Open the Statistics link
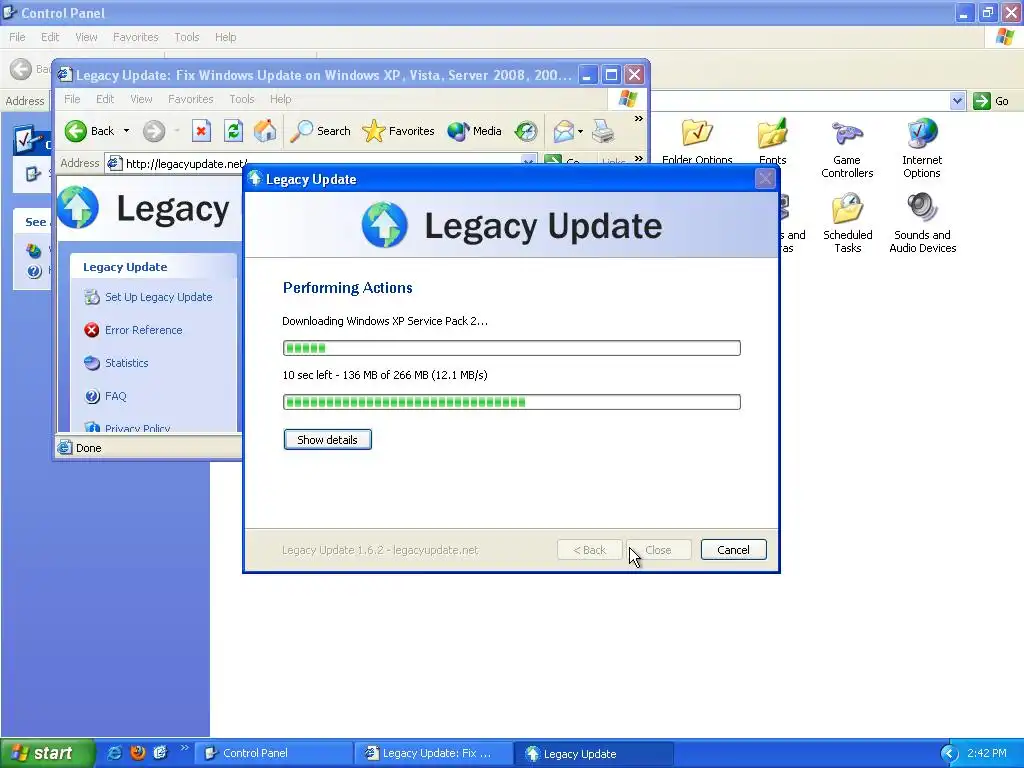Screen dimensions: 1024x768 (127, 363)
